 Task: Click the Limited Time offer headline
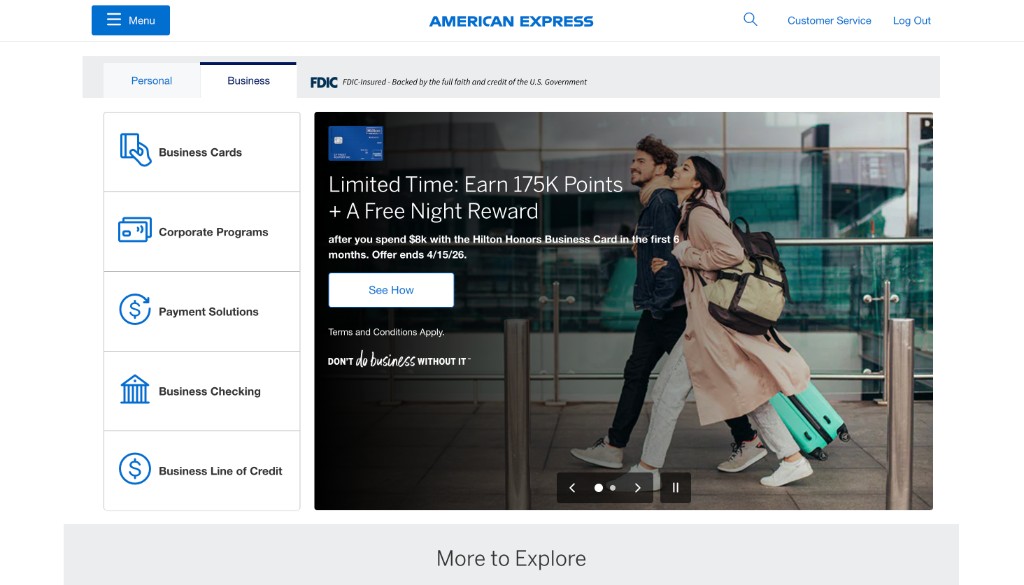pyautogui.click(x=475, y=197)
